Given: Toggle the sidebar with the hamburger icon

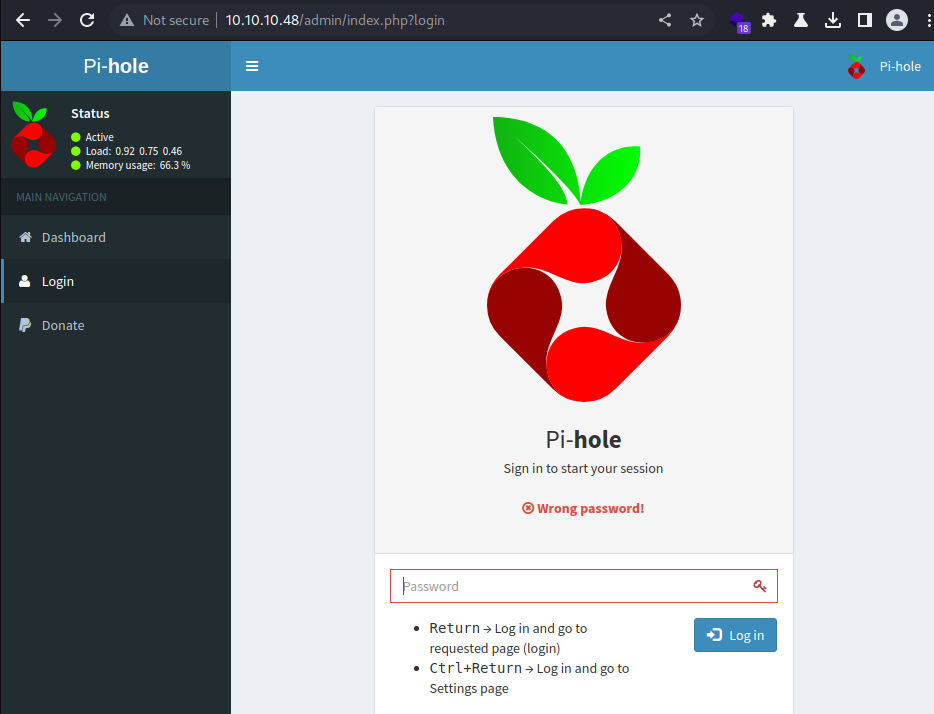Looking at the screenshot, I should 252,66.
